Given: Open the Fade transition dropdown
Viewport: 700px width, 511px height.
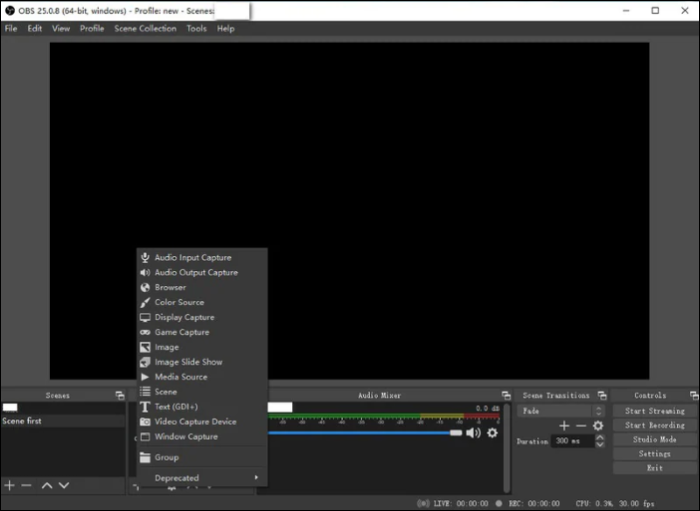Looking at the screenshot, I should (560, 411).
